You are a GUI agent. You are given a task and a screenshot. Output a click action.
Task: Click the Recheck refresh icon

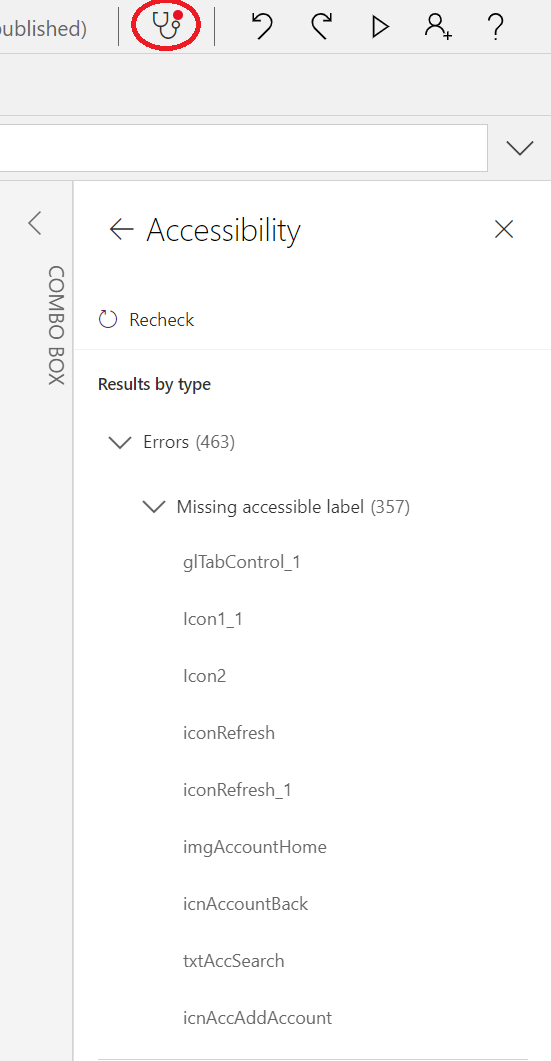(108, 319)
